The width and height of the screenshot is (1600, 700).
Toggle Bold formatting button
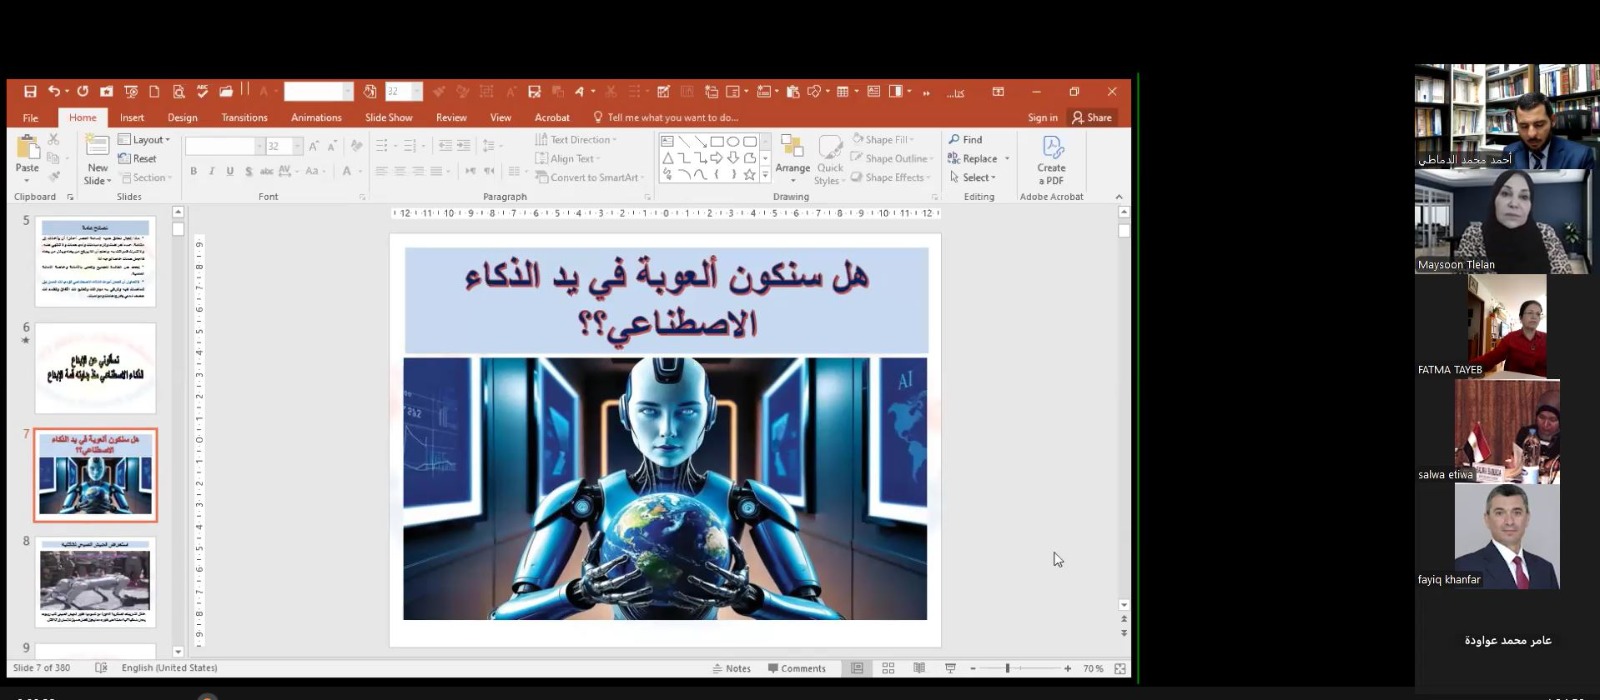(193, 172)
